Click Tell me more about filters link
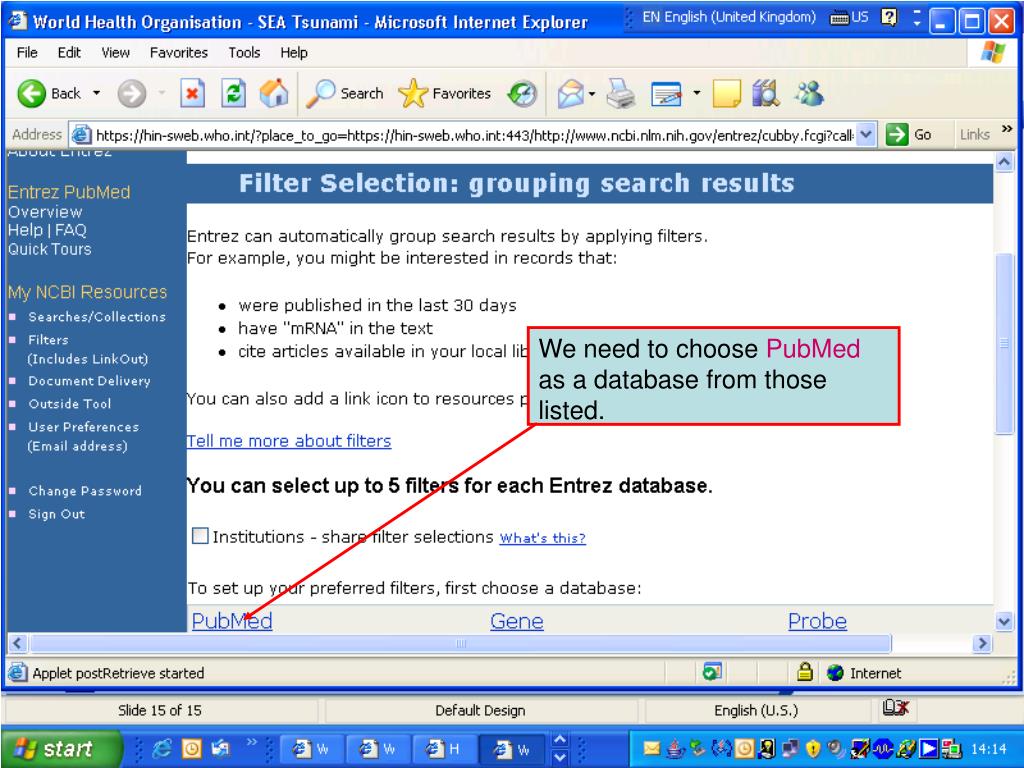Screen dimensions: 1024x768 pos(289,441)
